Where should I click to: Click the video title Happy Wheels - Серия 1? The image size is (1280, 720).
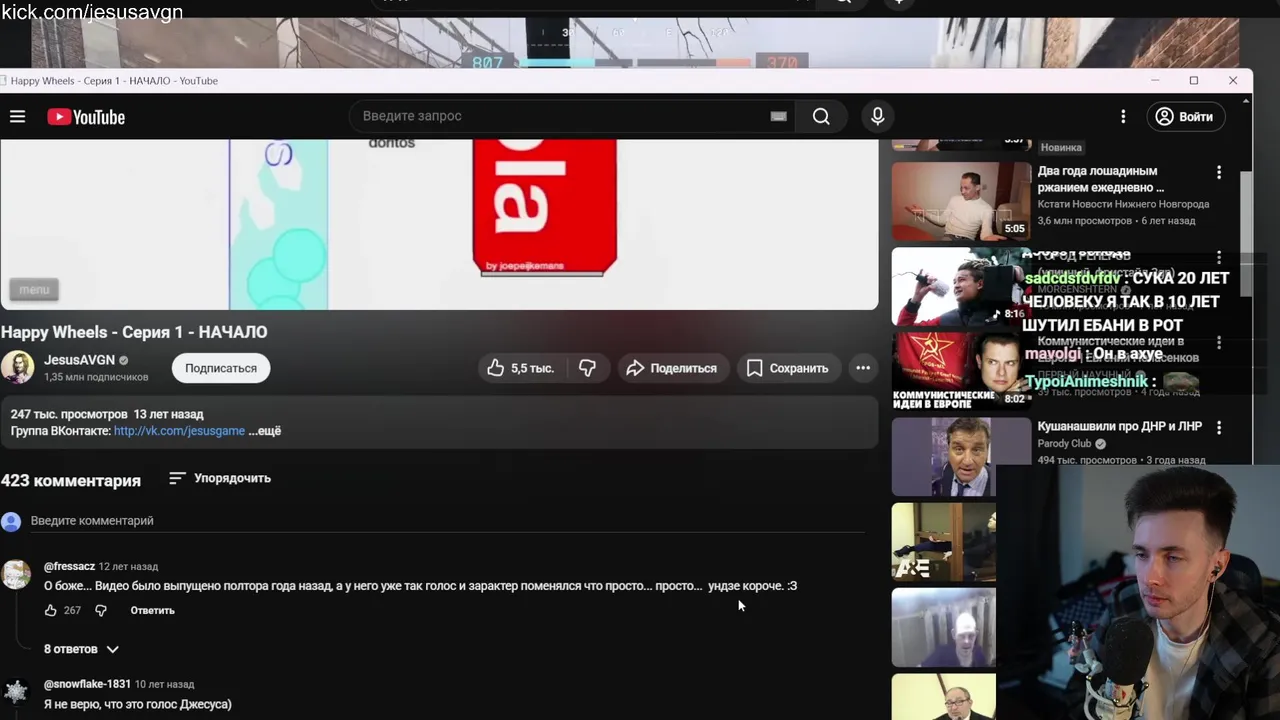[x=134, y=332]
